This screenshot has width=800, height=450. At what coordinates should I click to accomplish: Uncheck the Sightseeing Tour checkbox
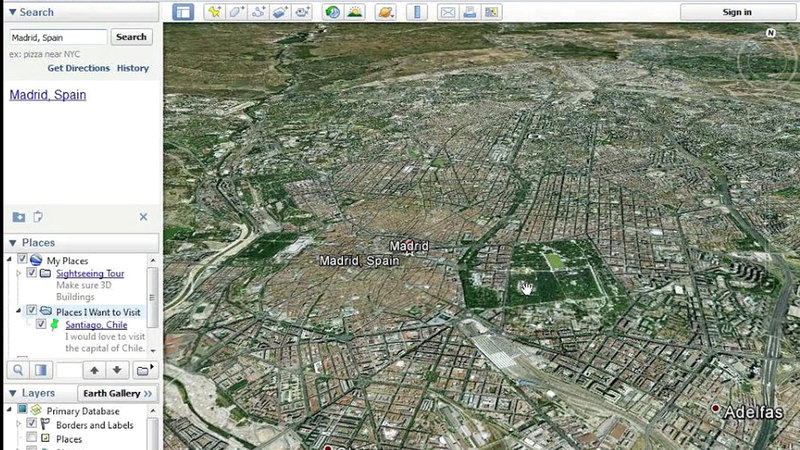[x=32, y=273]
